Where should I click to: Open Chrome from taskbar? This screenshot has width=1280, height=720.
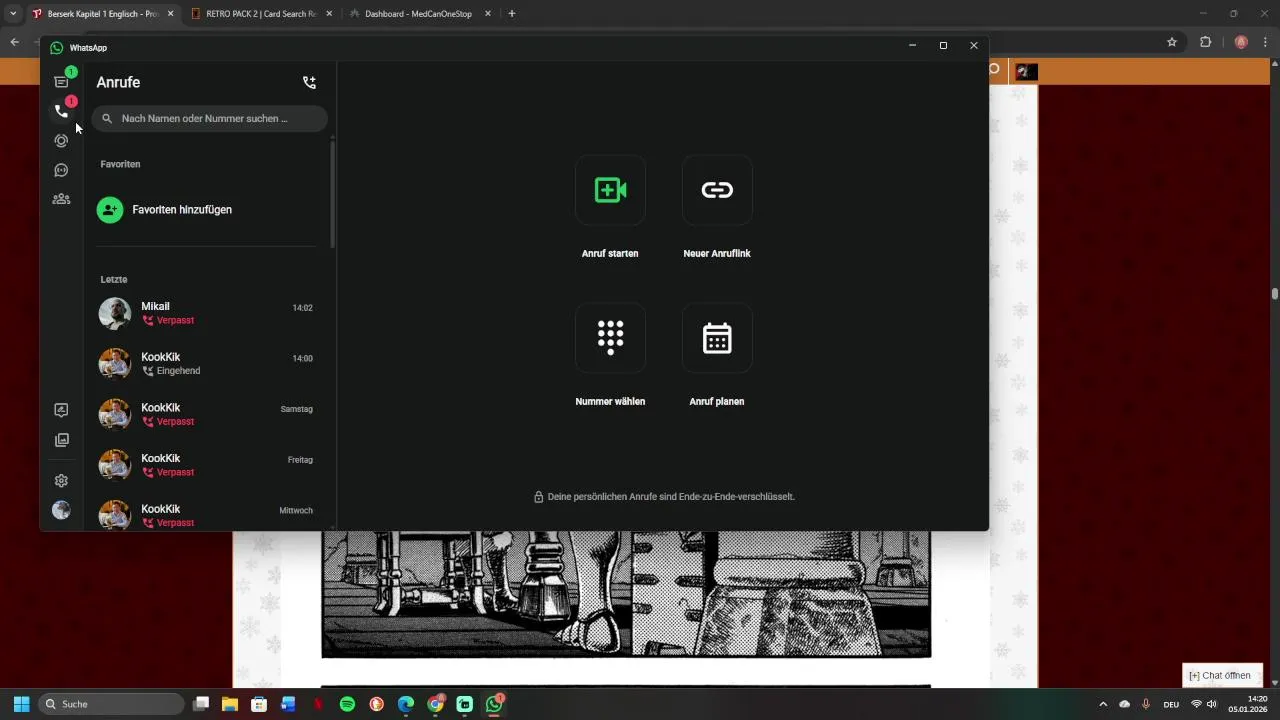point(435,704)
